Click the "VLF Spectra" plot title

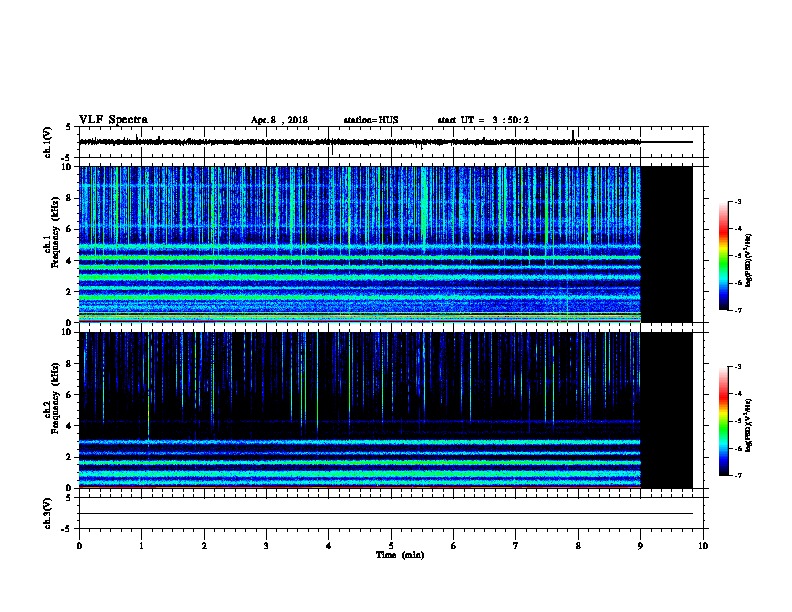pos(113,120)
